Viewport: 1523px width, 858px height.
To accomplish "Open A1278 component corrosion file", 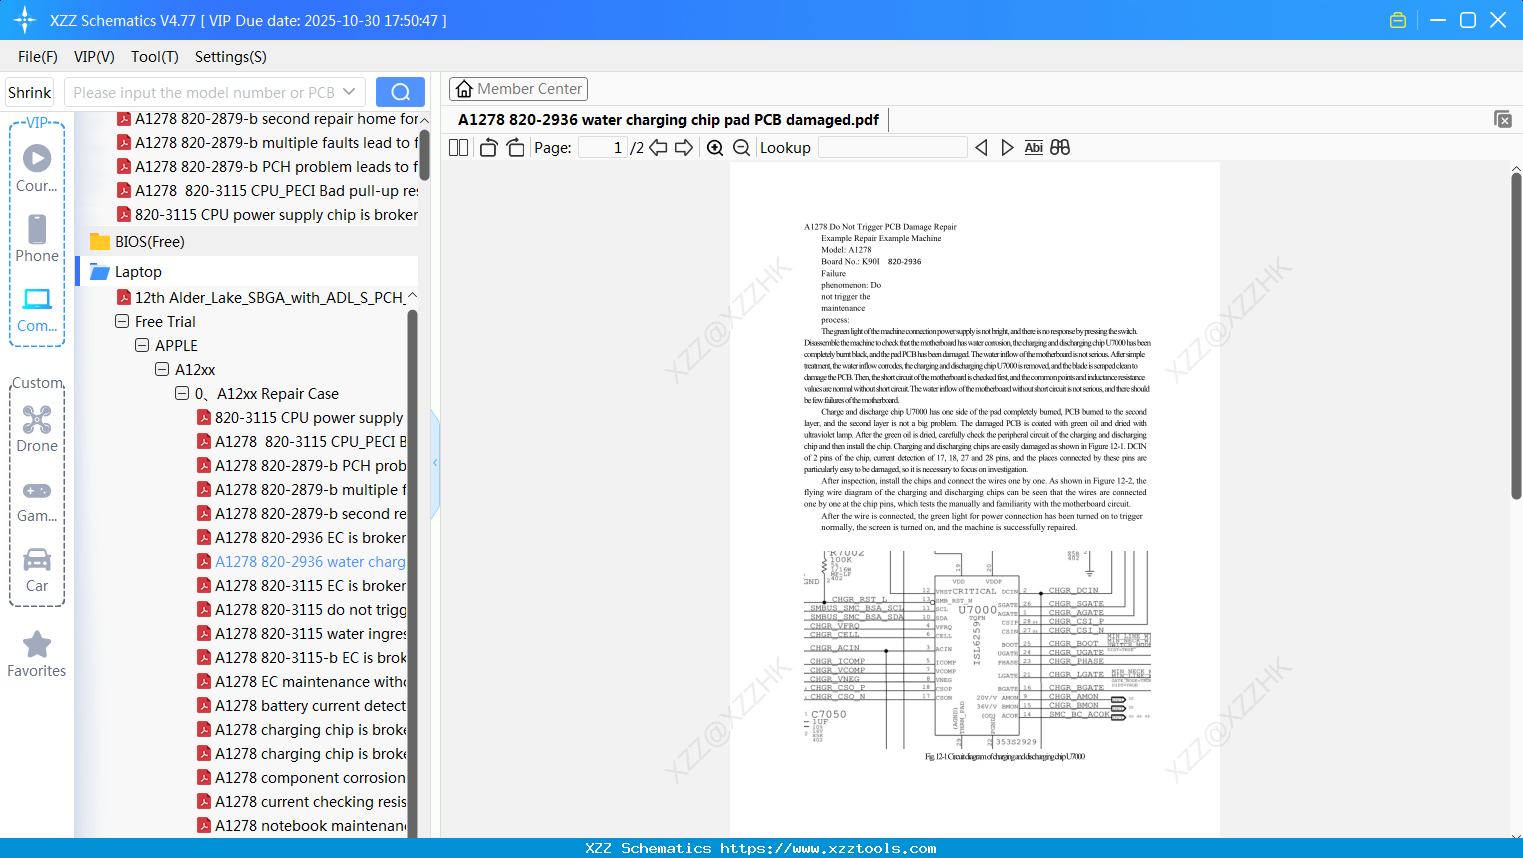I will tap(301, 778).
